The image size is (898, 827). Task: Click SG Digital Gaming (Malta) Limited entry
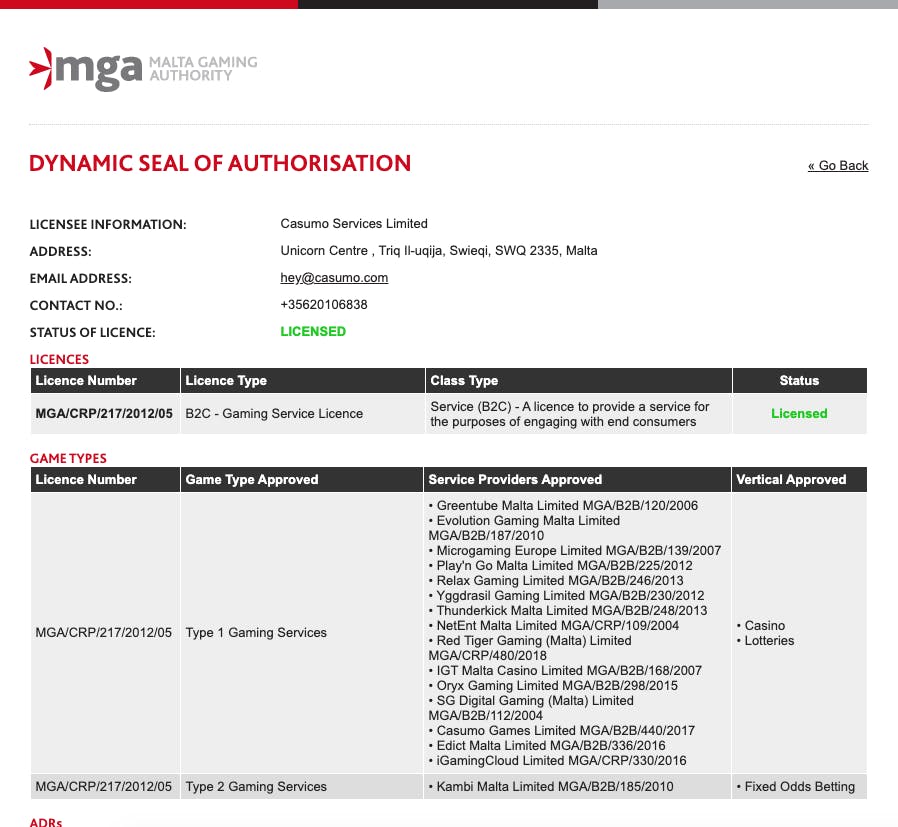click(x=531, y=708)
